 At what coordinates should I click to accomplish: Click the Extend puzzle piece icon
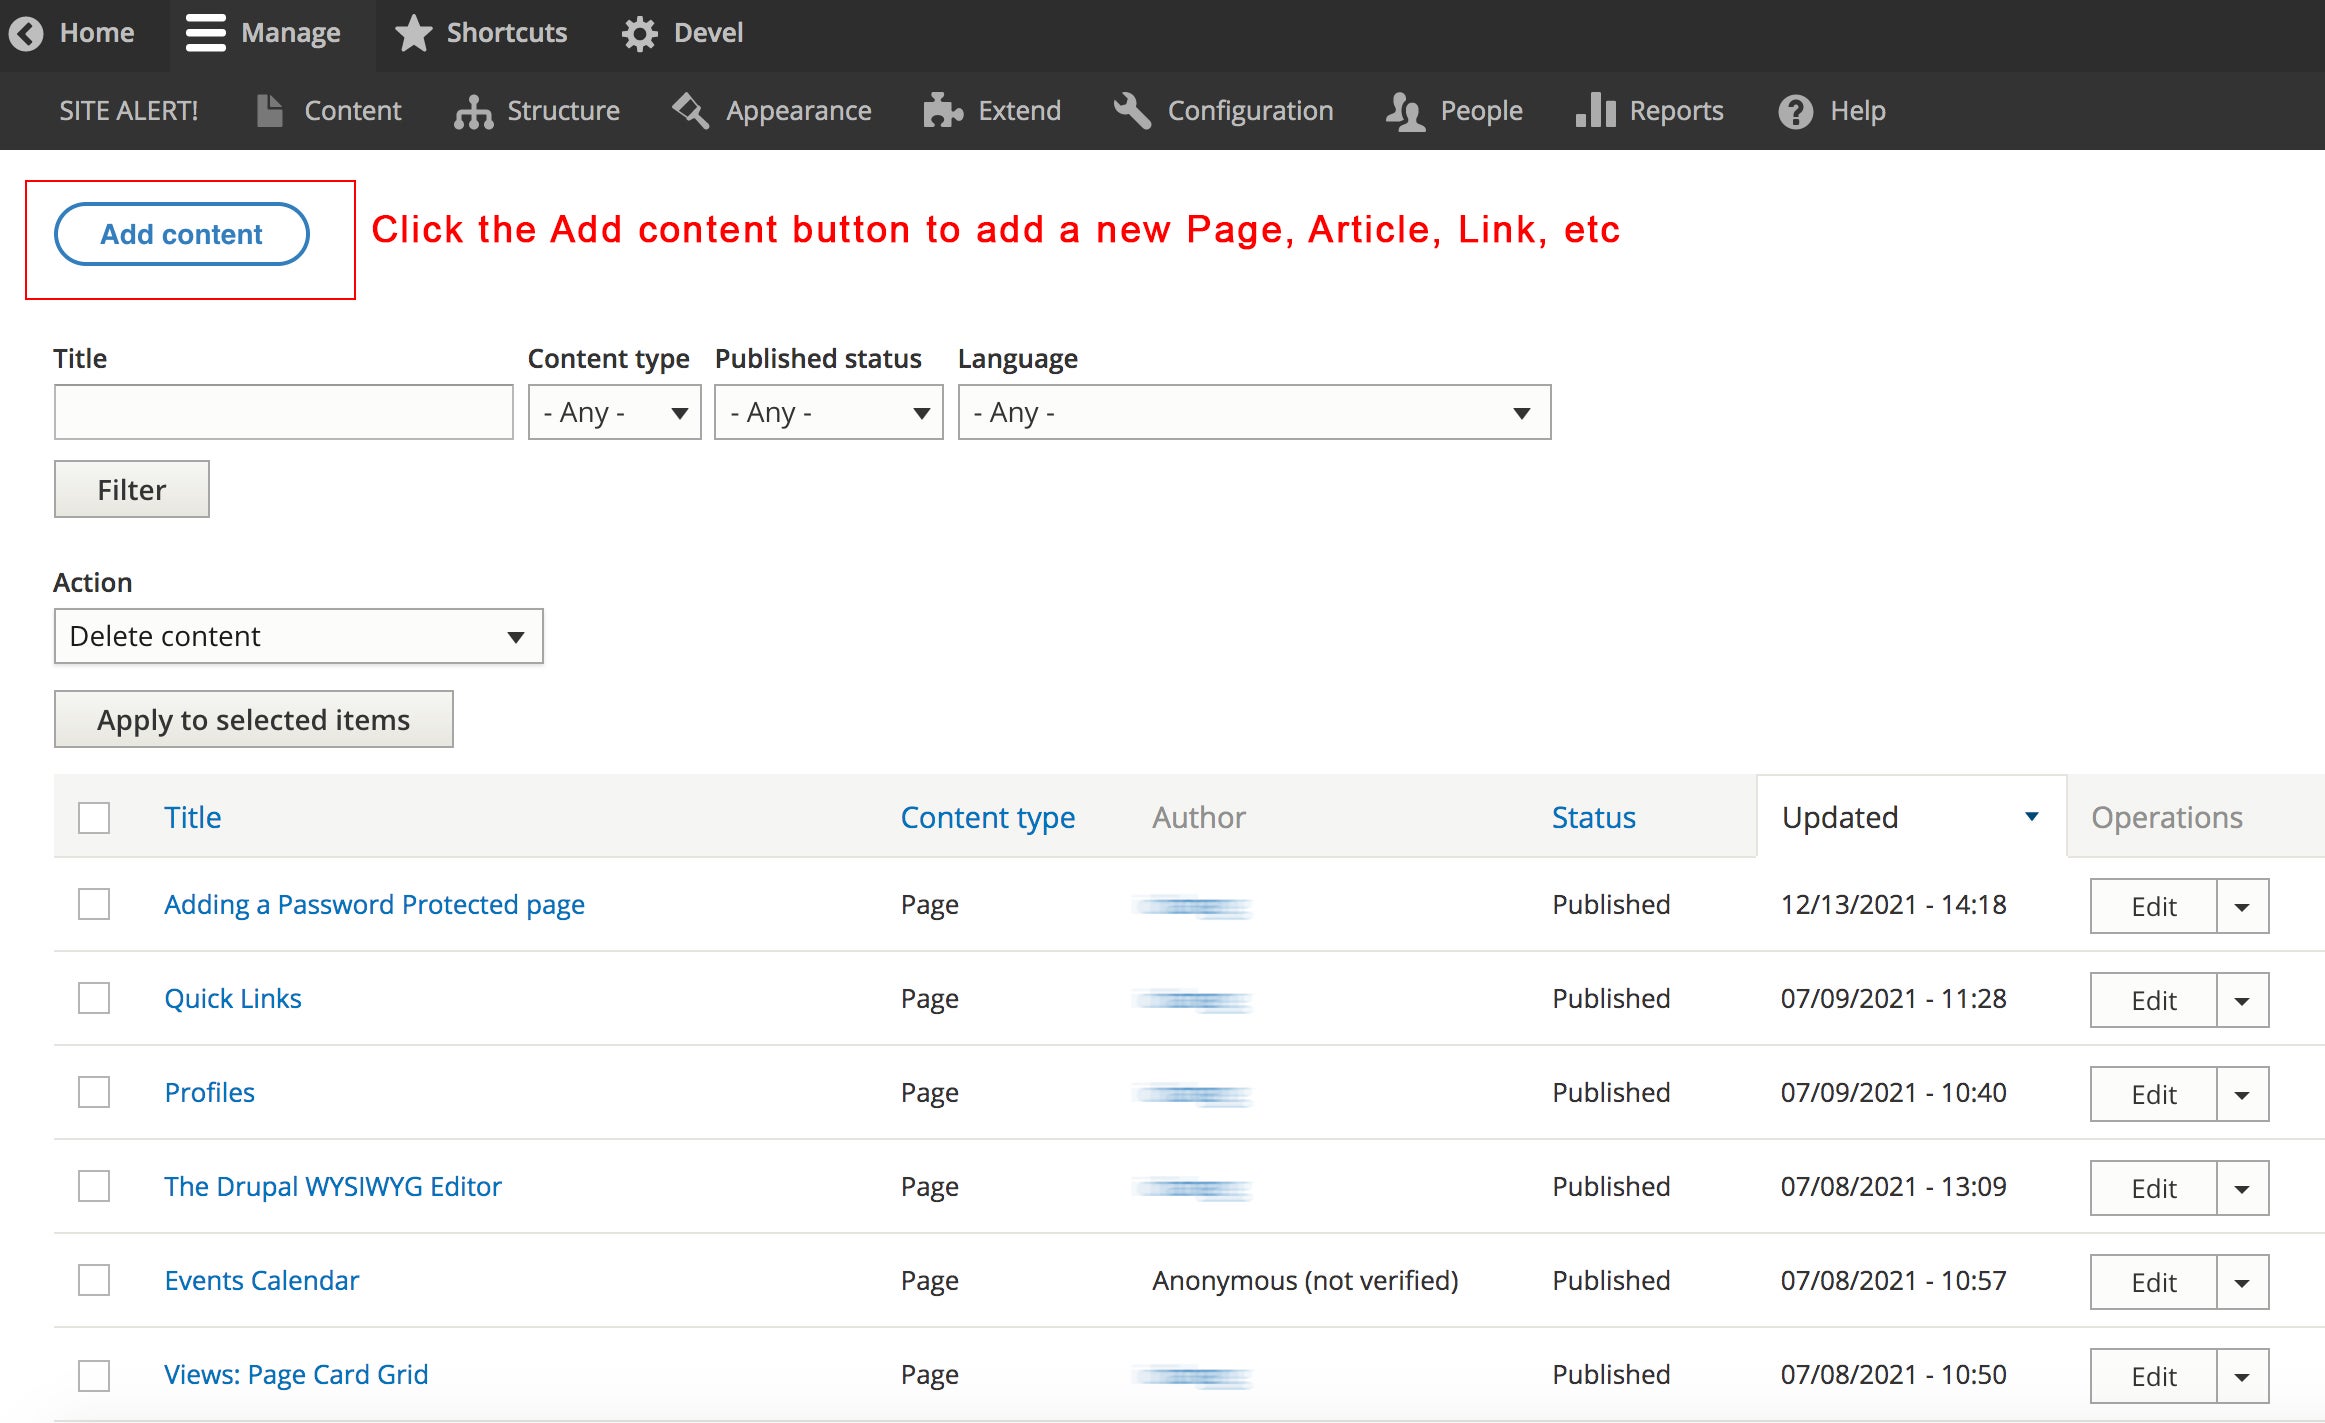pos(943,110)
